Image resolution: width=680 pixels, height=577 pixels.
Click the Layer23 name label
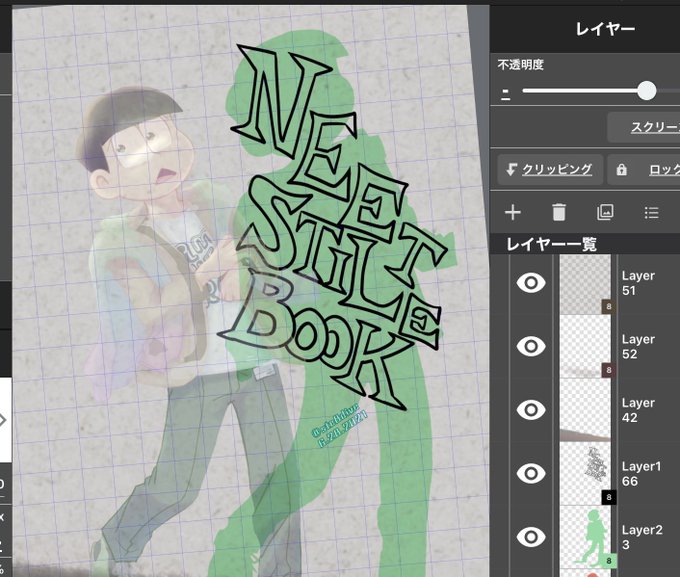(x=642, y=537)
